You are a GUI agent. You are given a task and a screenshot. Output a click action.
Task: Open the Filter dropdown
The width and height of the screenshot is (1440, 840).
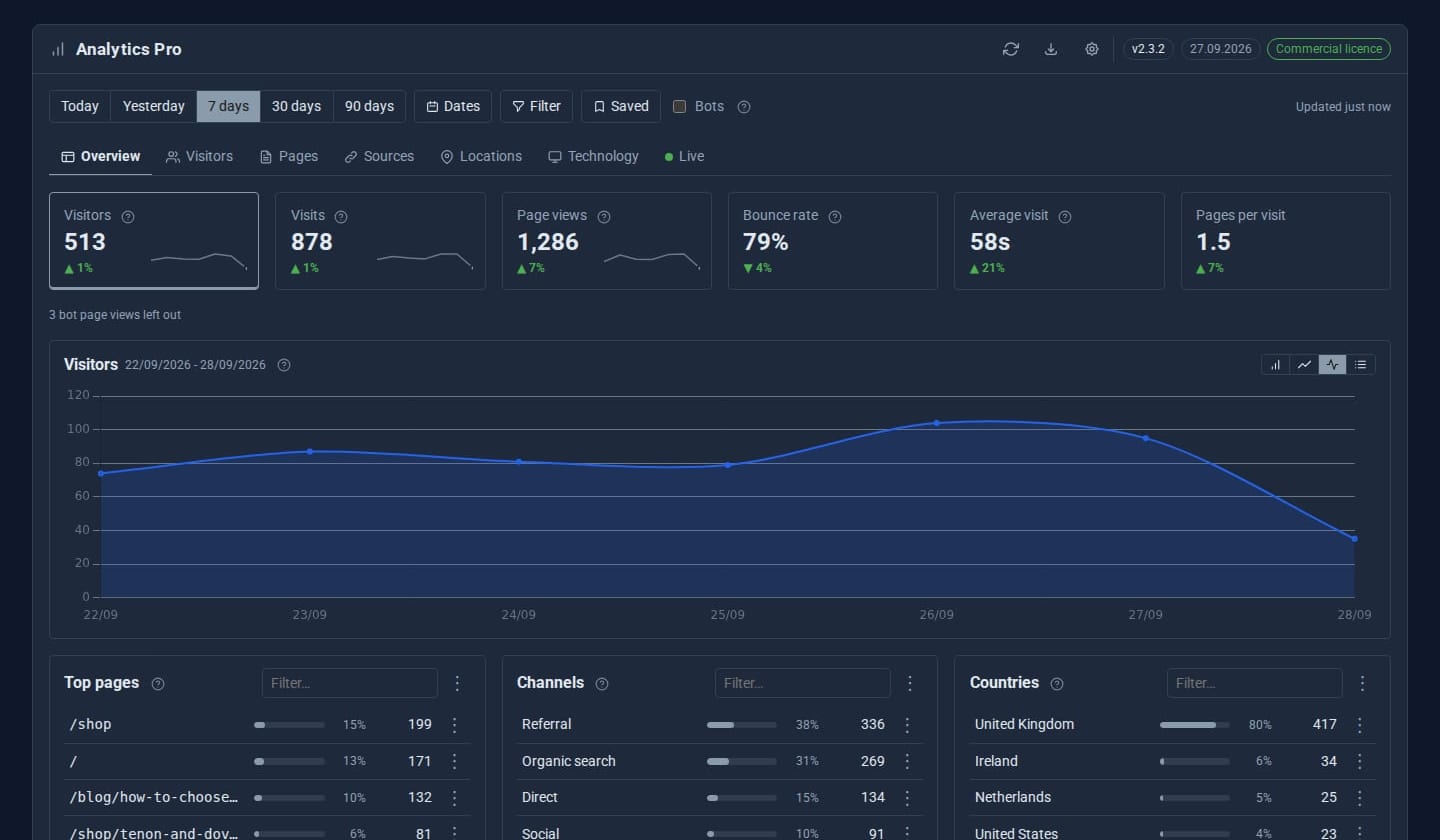536,106
